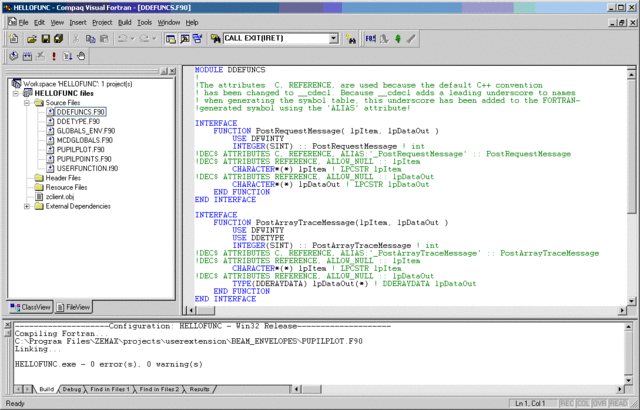This screenshot has height=410, width=640.
Task: Open the File menu
Action: click(23, 22)
